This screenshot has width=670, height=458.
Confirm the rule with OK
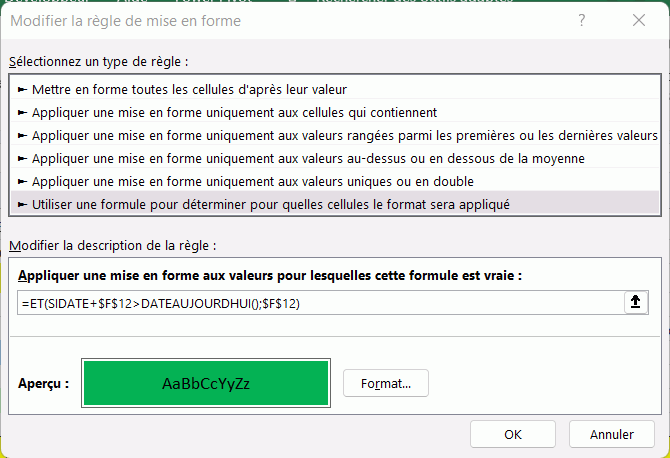click(x=513, y=434)
